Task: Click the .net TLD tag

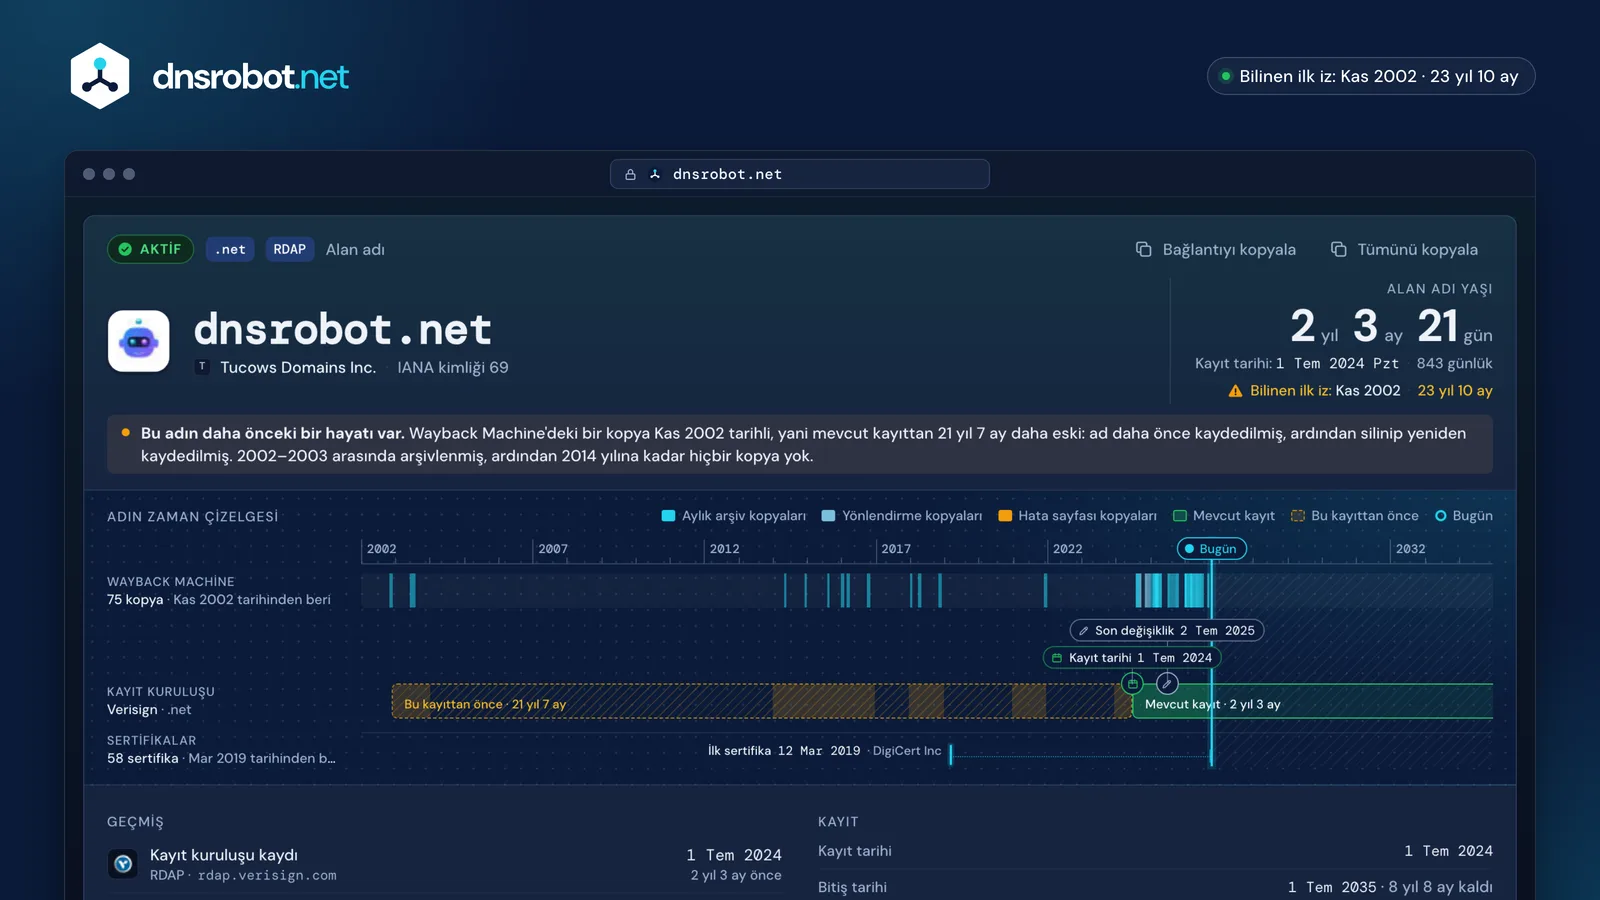Action: pos(230,249)
